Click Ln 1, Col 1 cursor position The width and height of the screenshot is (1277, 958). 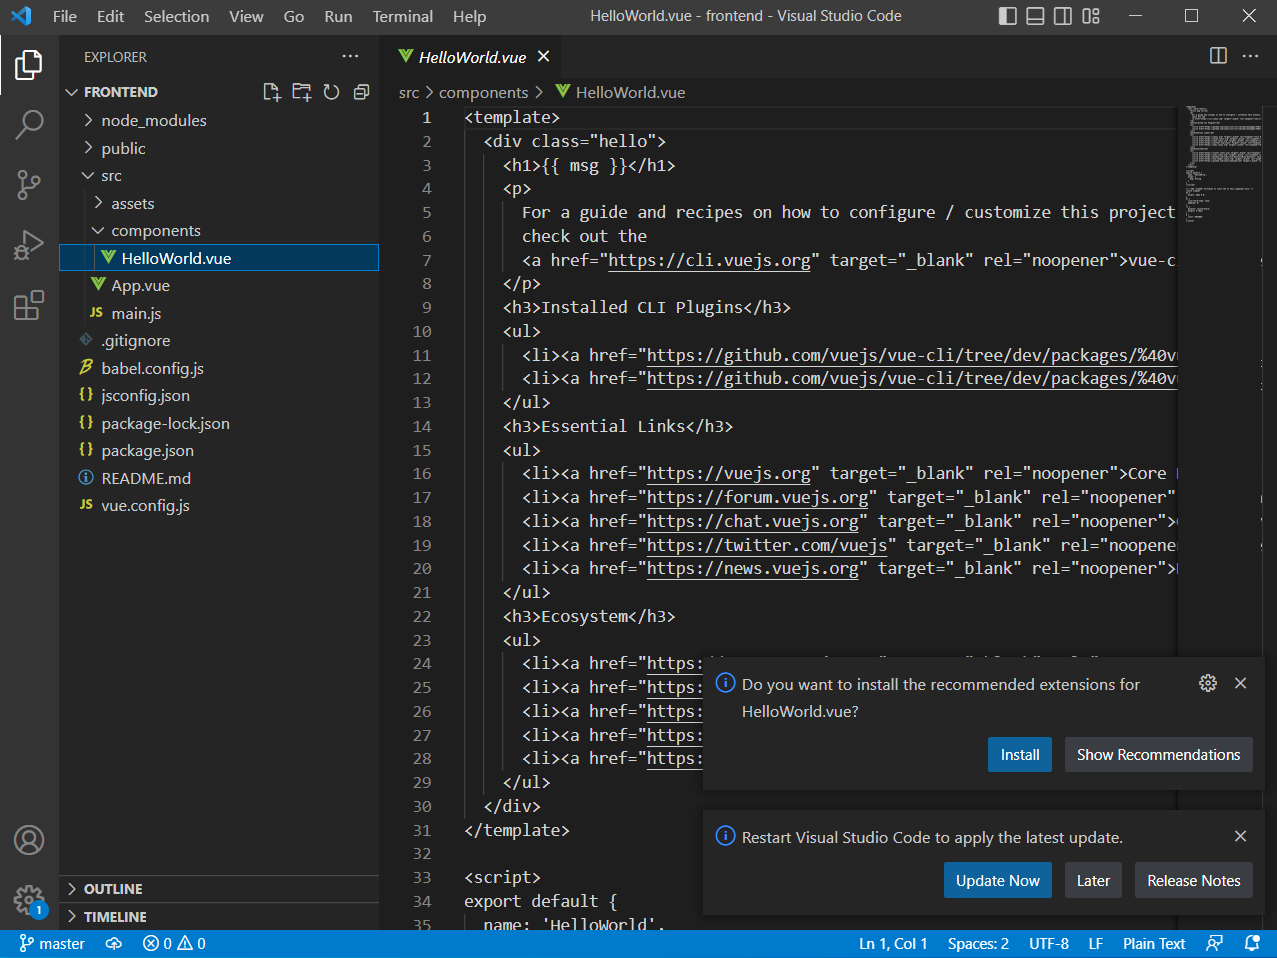click(893, 944)
